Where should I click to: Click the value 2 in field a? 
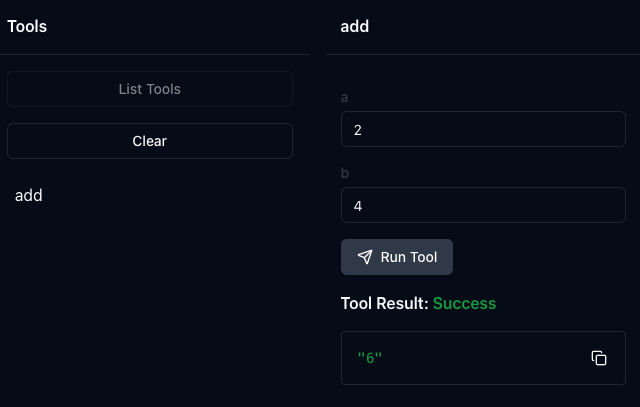(x=358, y=131)
